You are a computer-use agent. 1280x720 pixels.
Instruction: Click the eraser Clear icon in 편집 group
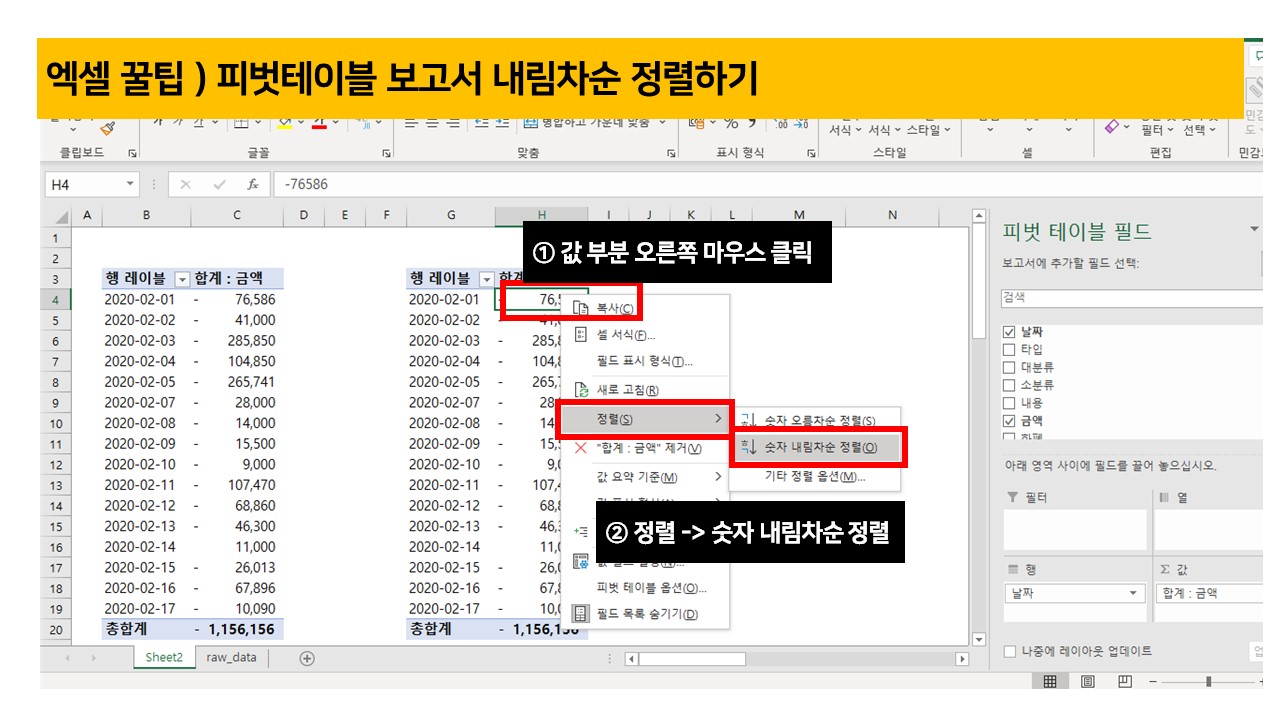[1112, 128]
